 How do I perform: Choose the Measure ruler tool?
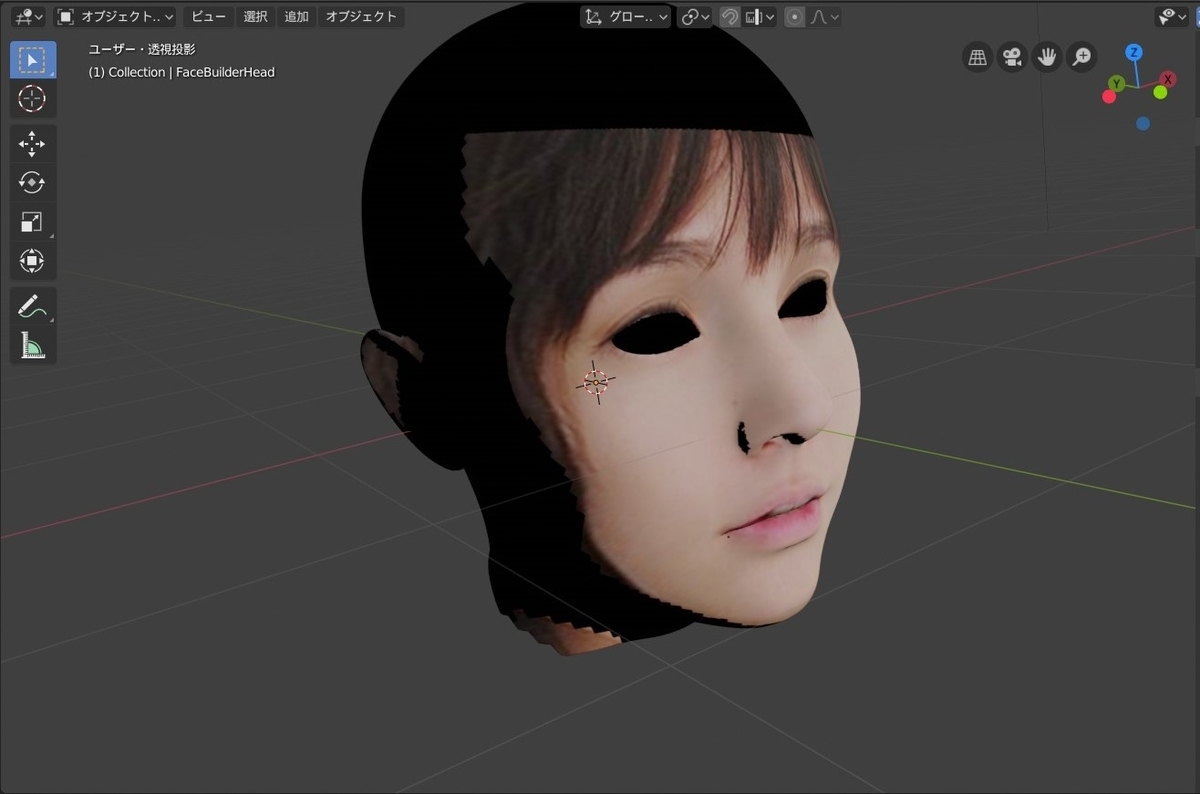coord(33,346)
